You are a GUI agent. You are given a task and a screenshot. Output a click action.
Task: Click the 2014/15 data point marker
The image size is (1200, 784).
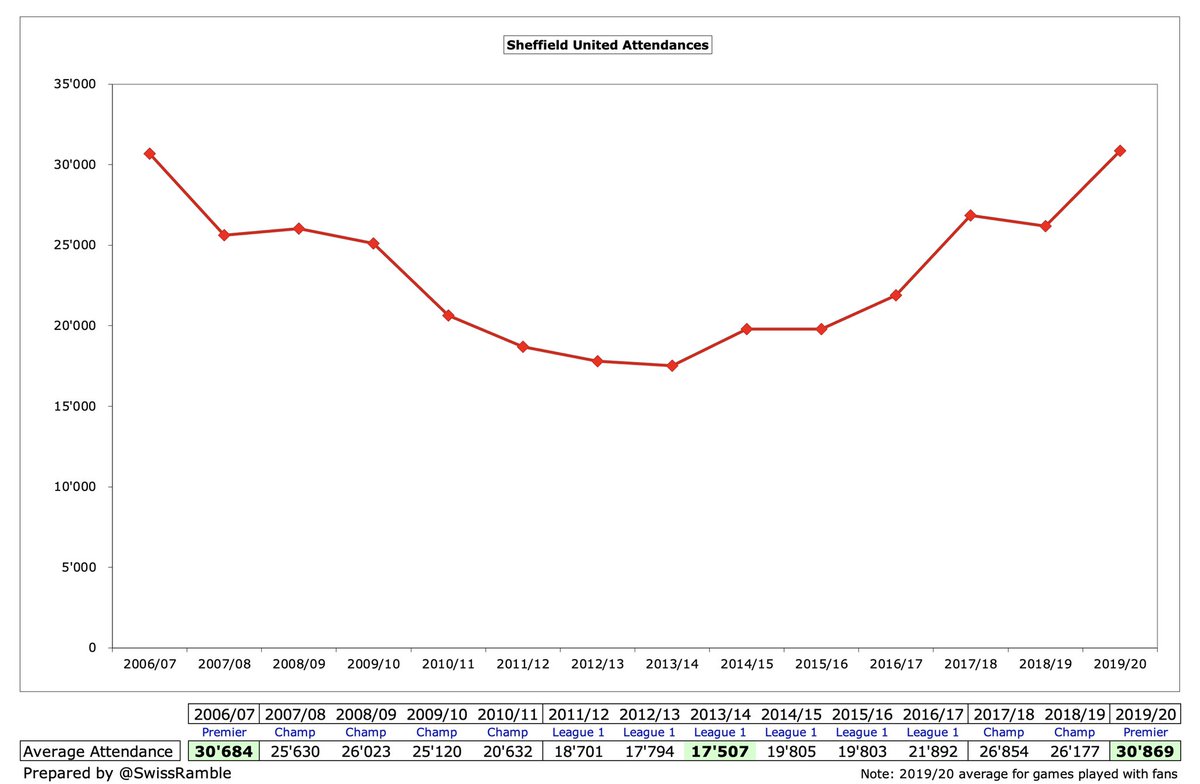[x=747, y=329]
